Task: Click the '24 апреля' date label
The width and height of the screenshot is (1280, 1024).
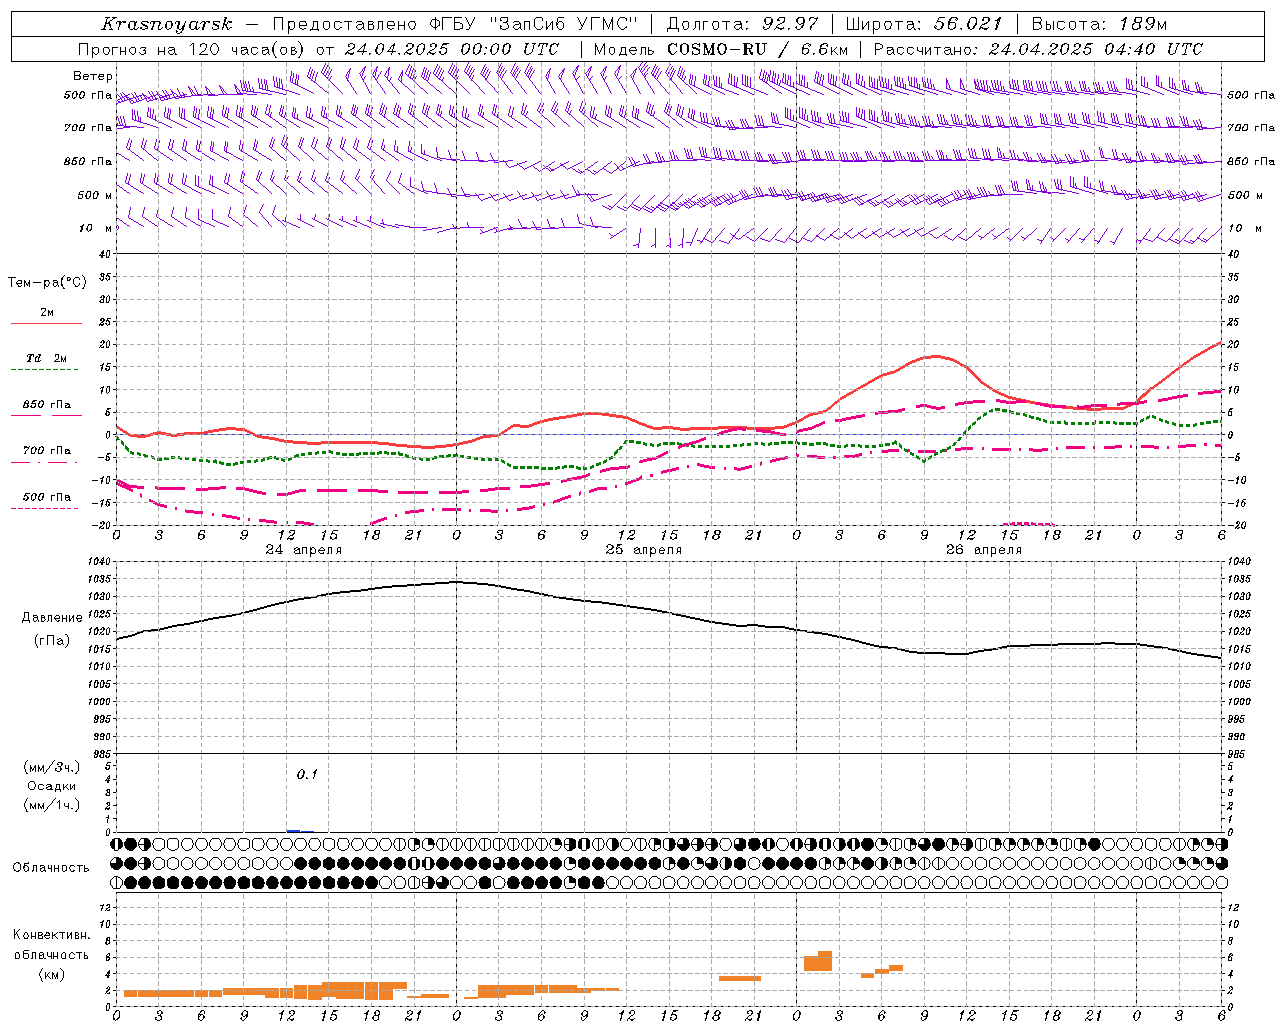Action: tap(303, 550)
